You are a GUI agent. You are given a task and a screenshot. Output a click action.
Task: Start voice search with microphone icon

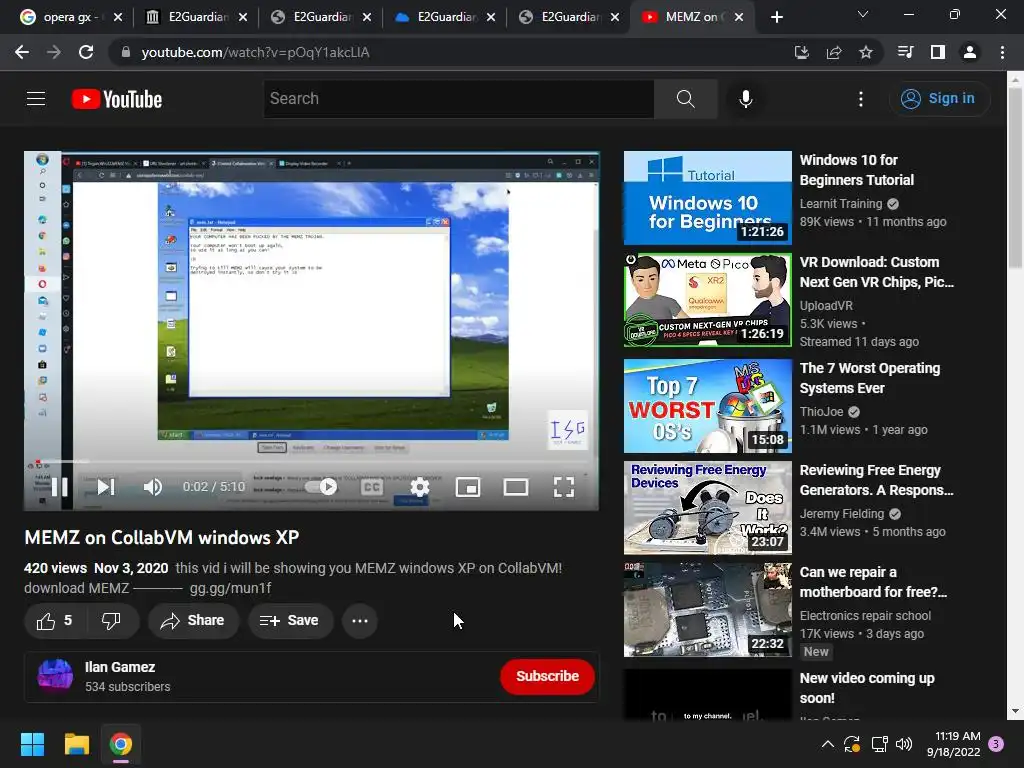(x=746, y=99)
